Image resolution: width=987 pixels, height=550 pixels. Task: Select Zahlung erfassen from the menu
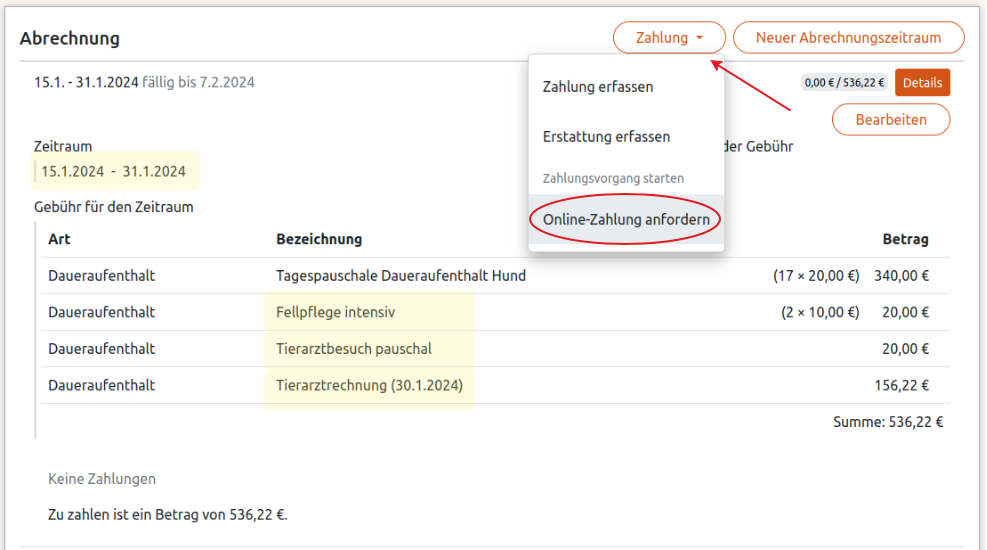click(598, 87)
